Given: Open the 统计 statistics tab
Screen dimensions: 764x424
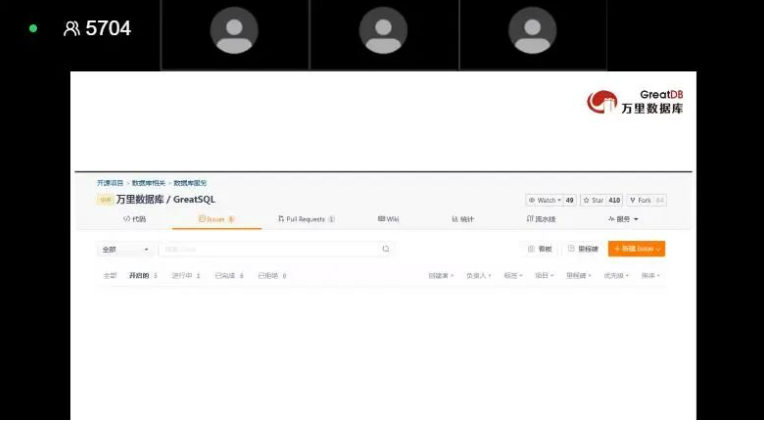Looking at the screenshot, I should (462, 219).
